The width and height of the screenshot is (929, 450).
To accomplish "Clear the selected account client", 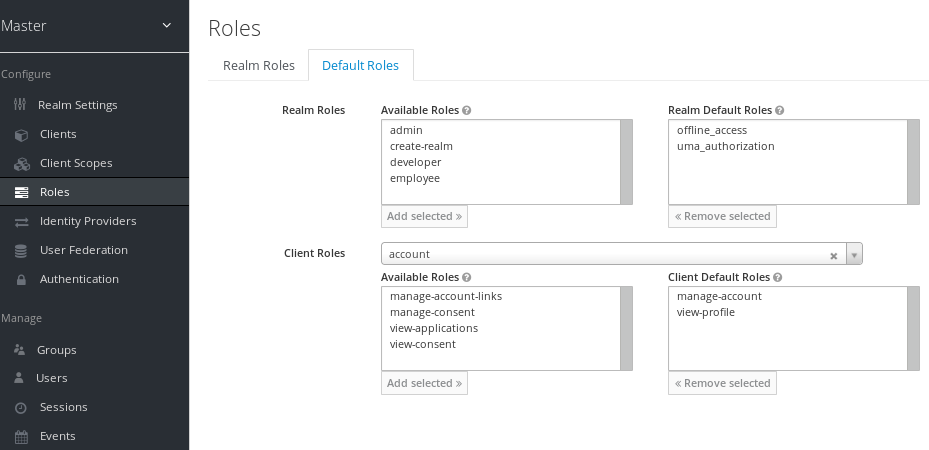I will point(834,256).
